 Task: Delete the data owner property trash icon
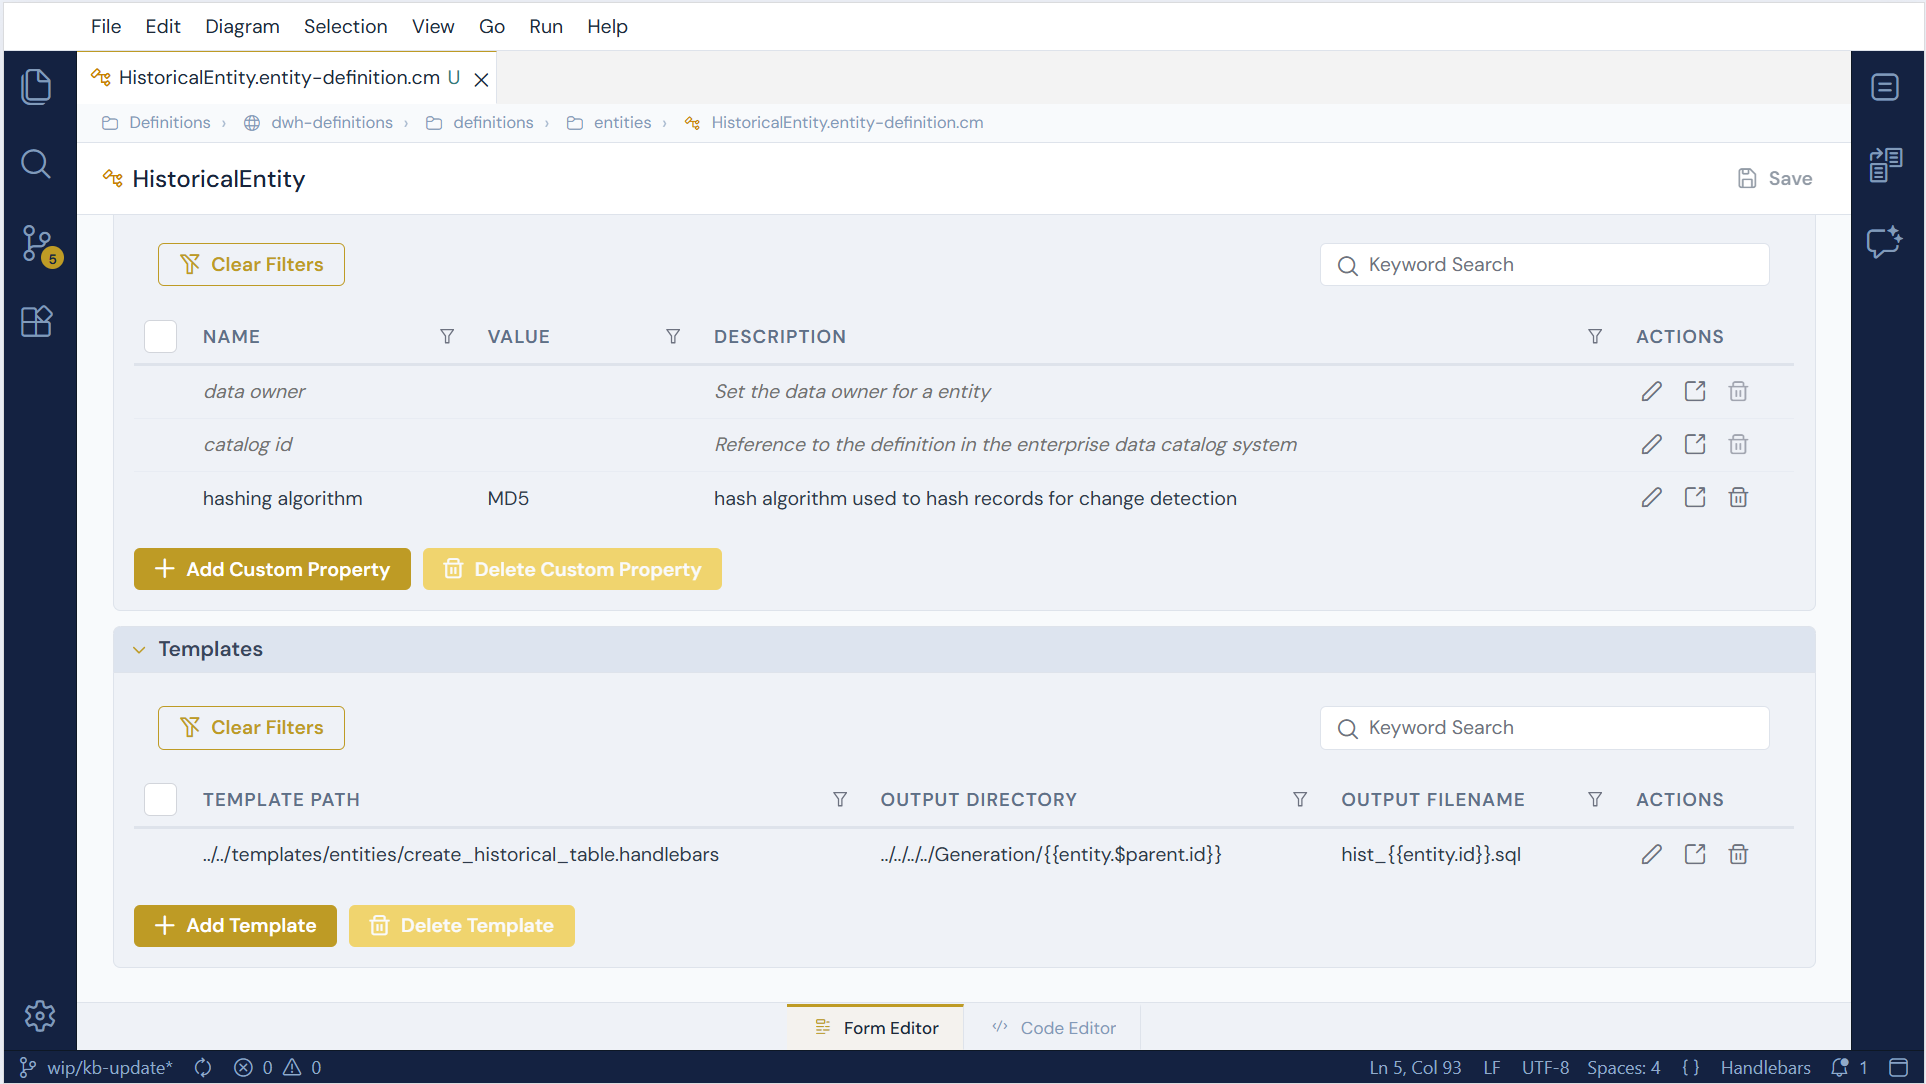coord(1738,391)
